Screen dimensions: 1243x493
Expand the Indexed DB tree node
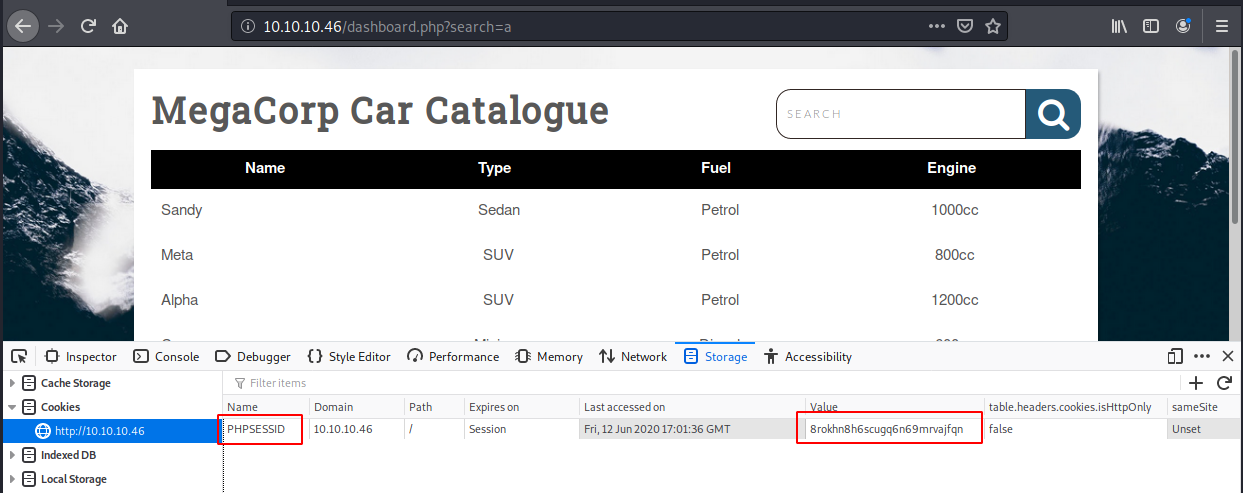coord(12,455)
